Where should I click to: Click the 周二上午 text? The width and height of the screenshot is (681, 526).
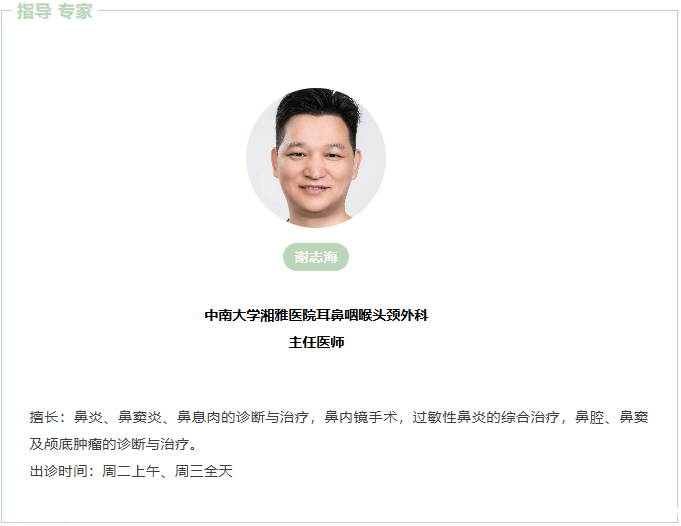point(131,471)
